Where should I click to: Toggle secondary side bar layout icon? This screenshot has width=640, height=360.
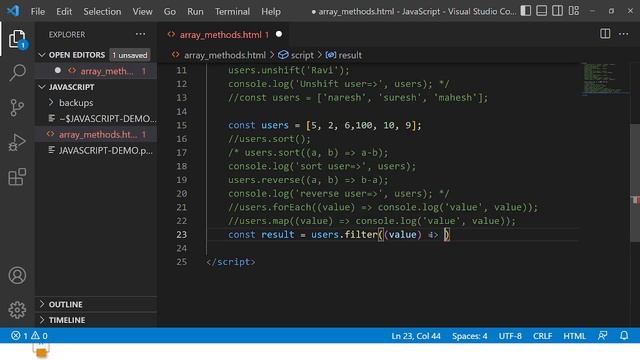(x=558, y=11)
